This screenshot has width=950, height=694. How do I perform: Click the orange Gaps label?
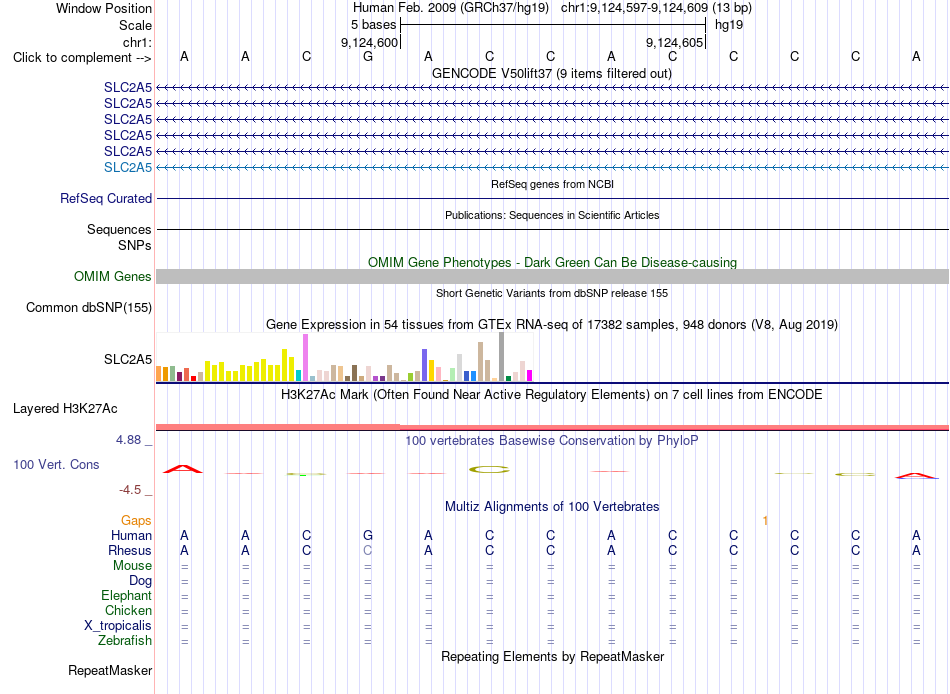pos(136,521)
